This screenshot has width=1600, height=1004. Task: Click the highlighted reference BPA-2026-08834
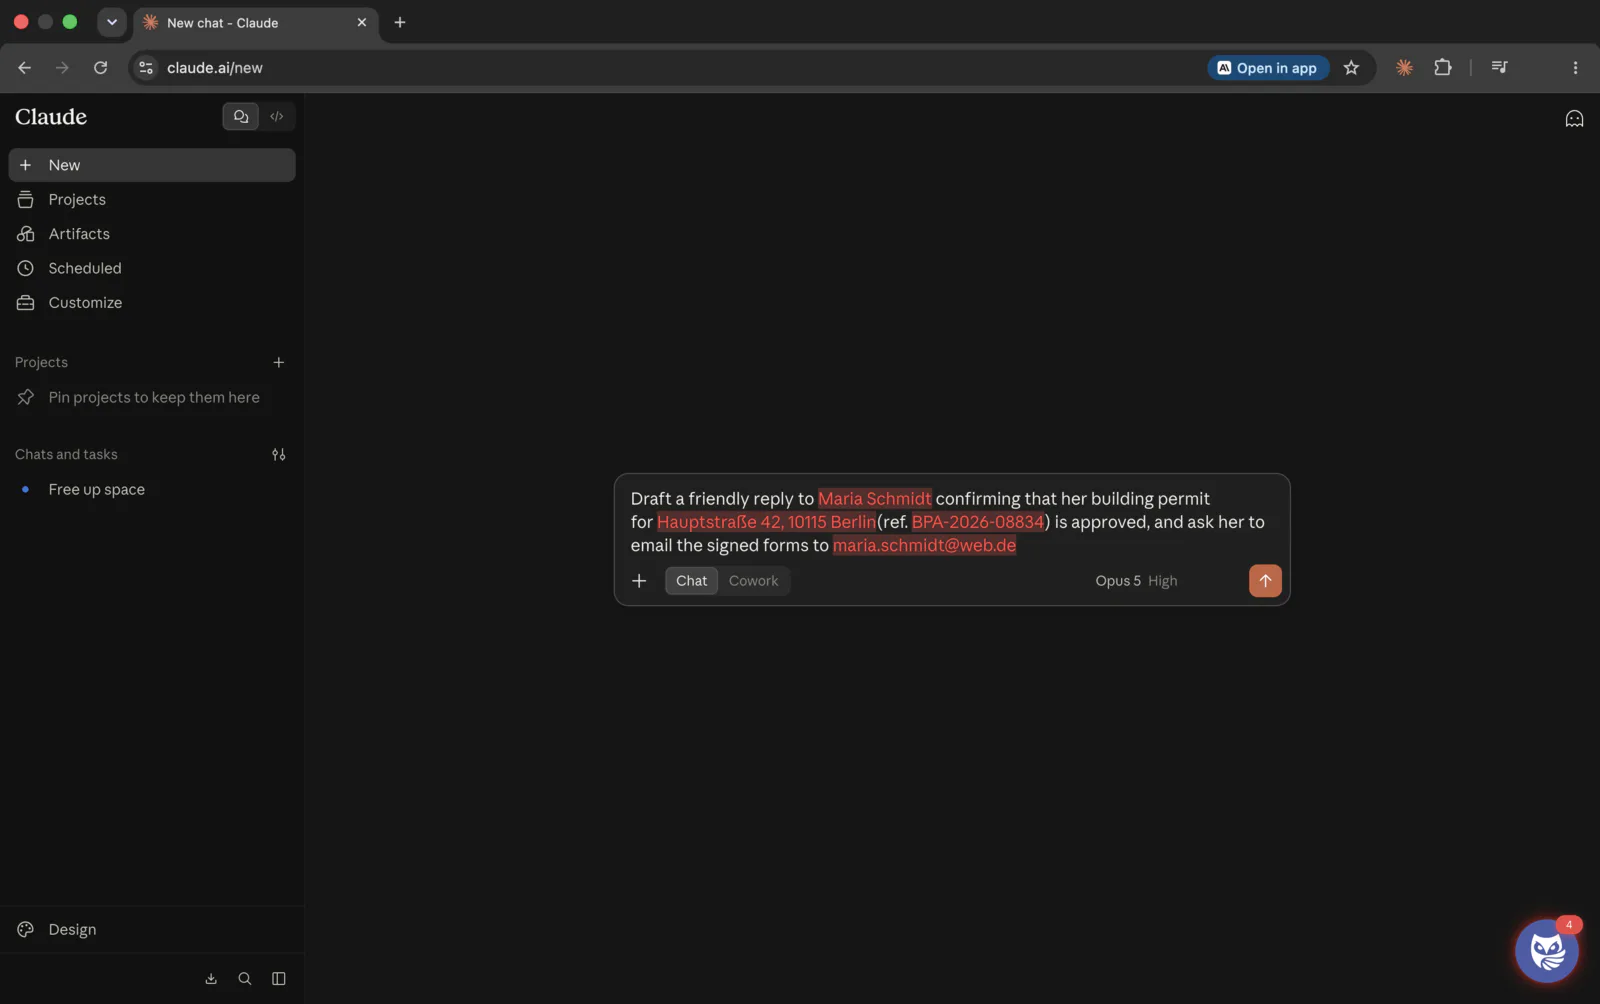[978, 522]
